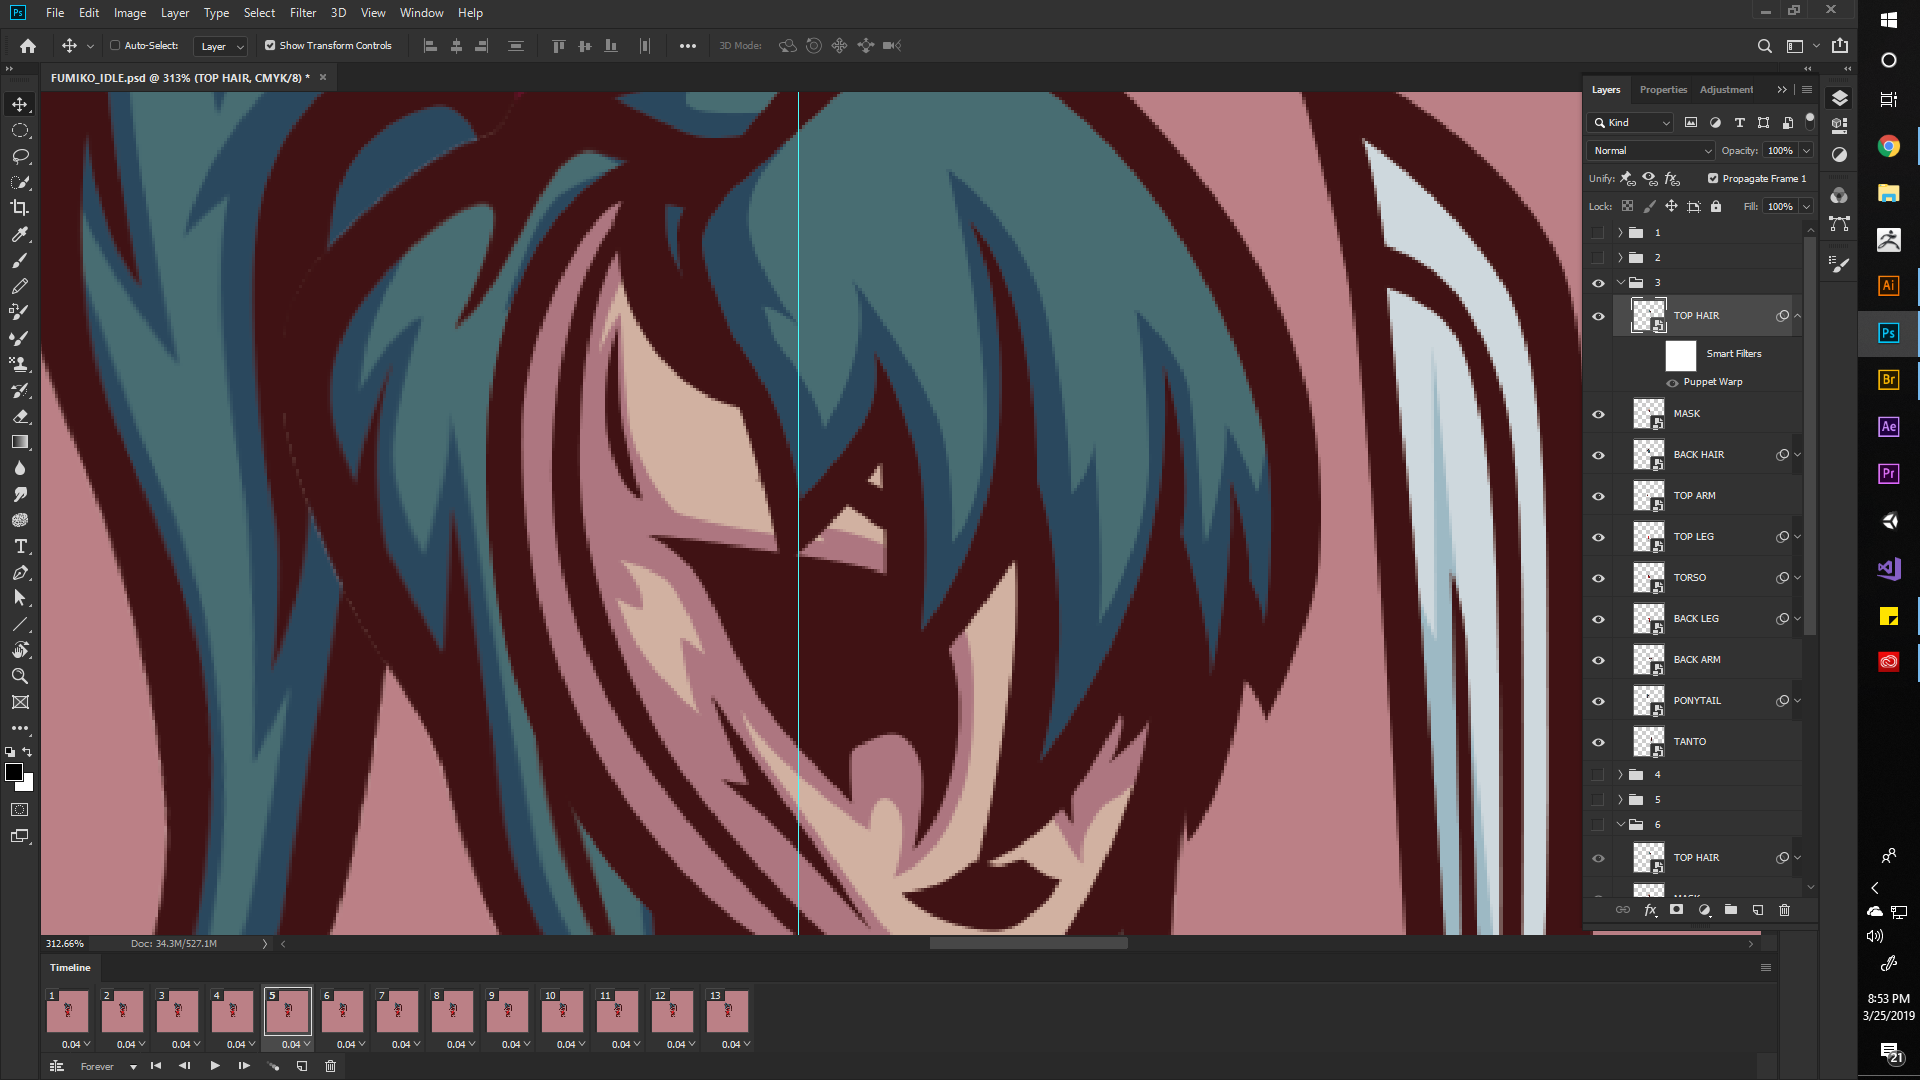
Task: Play the timeline animation
Action: point(215,1066)
